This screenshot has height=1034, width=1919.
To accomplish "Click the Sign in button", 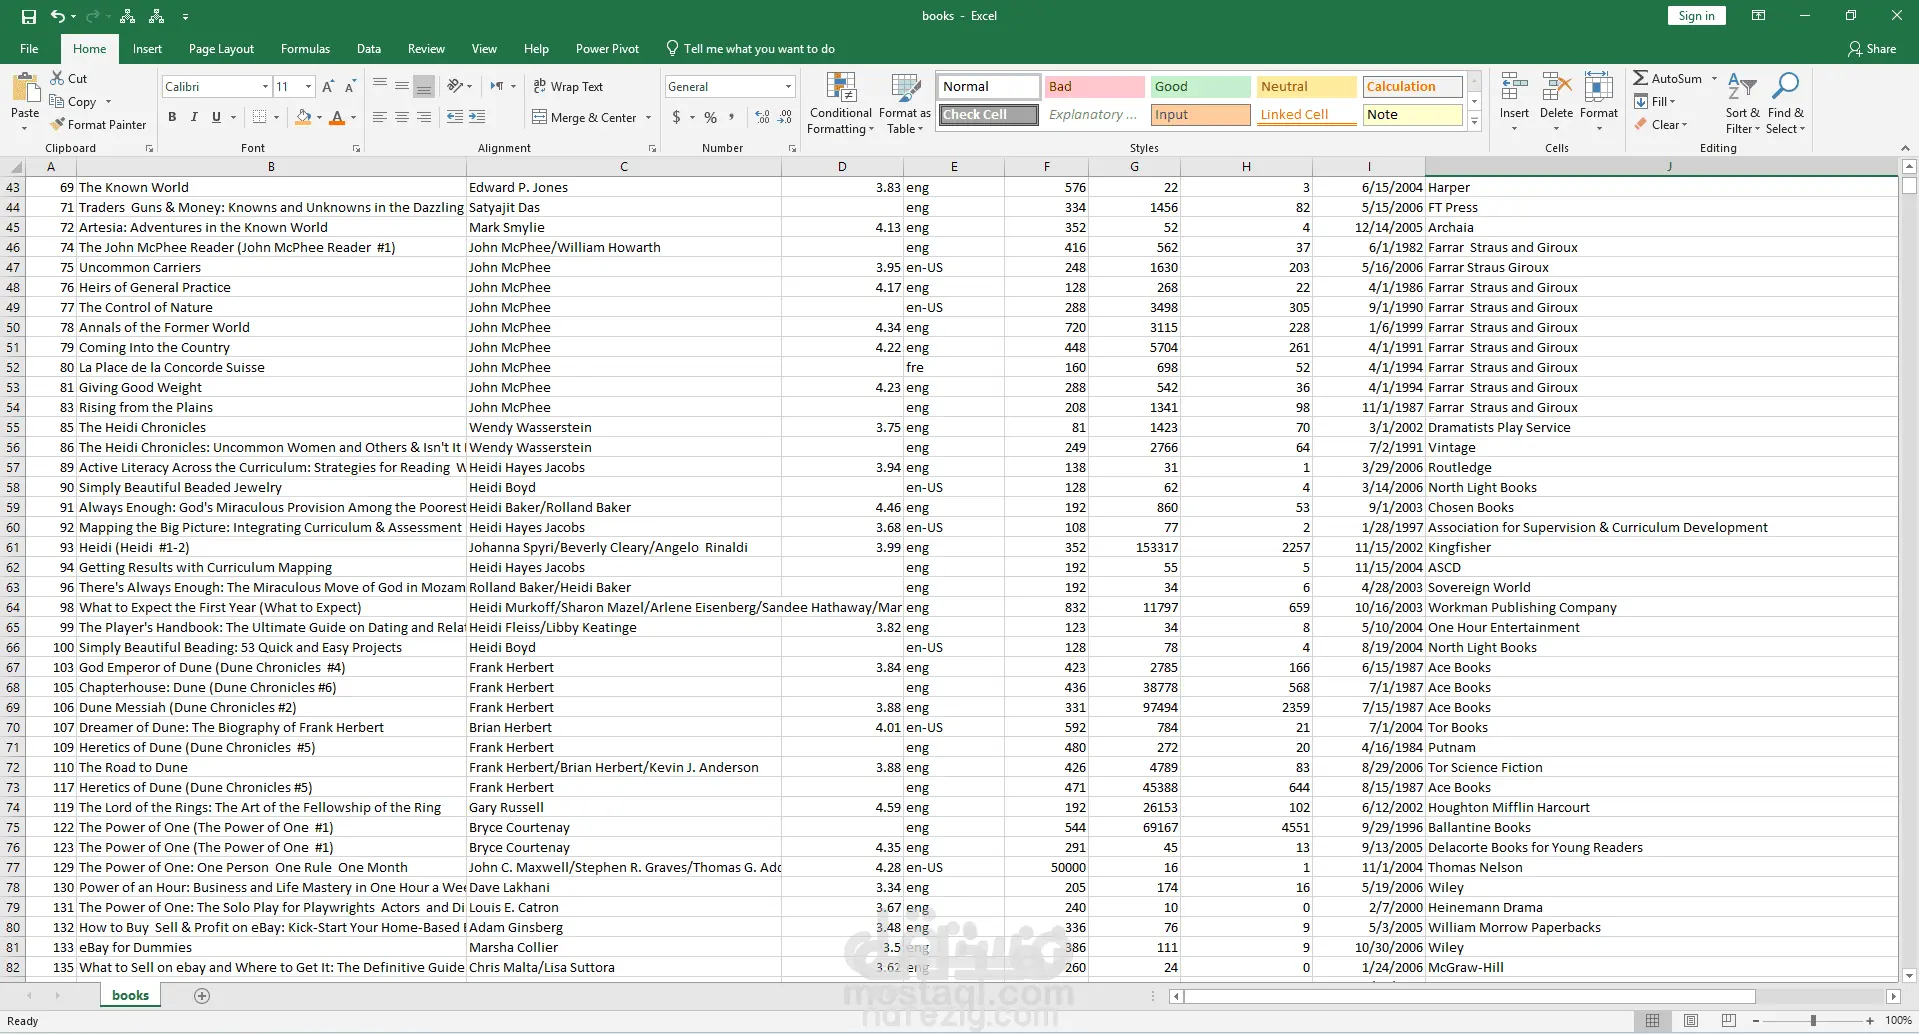I will 1696,16.
